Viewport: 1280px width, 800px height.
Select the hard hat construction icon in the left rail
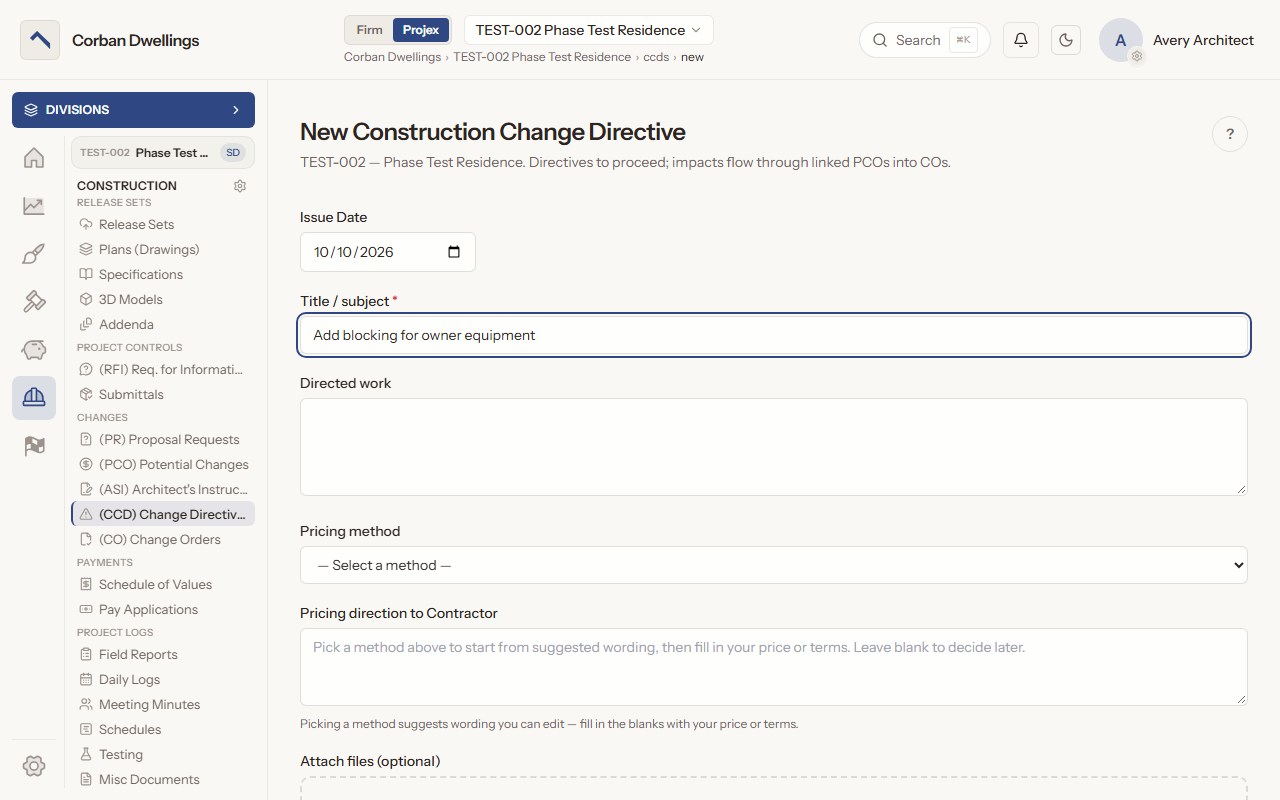coord(34,398)
